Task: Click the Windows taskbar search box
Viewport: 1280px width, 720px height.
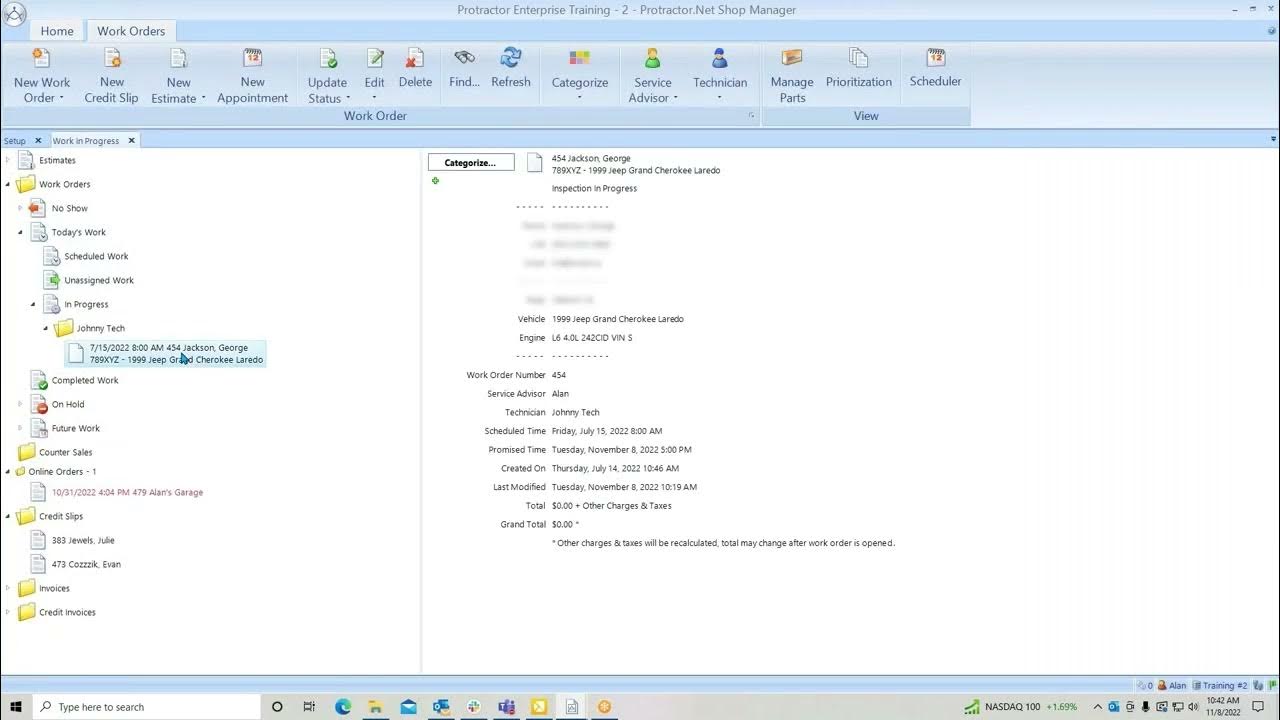Action: tap(145, 707)
